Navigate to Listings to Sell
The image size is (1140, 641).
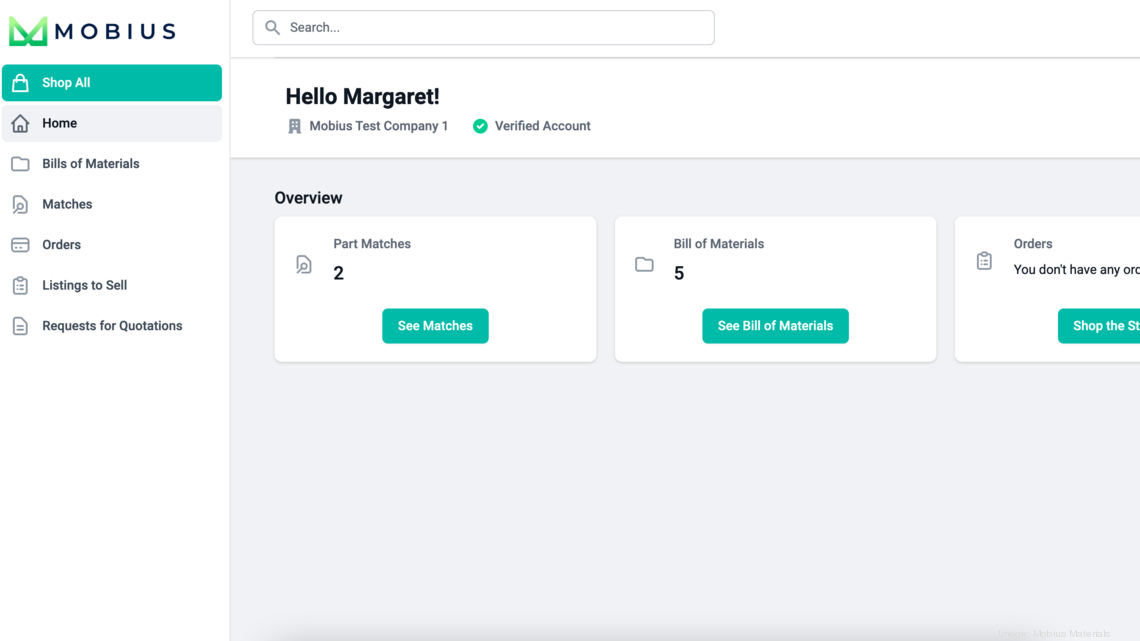(x=84, y=285)
